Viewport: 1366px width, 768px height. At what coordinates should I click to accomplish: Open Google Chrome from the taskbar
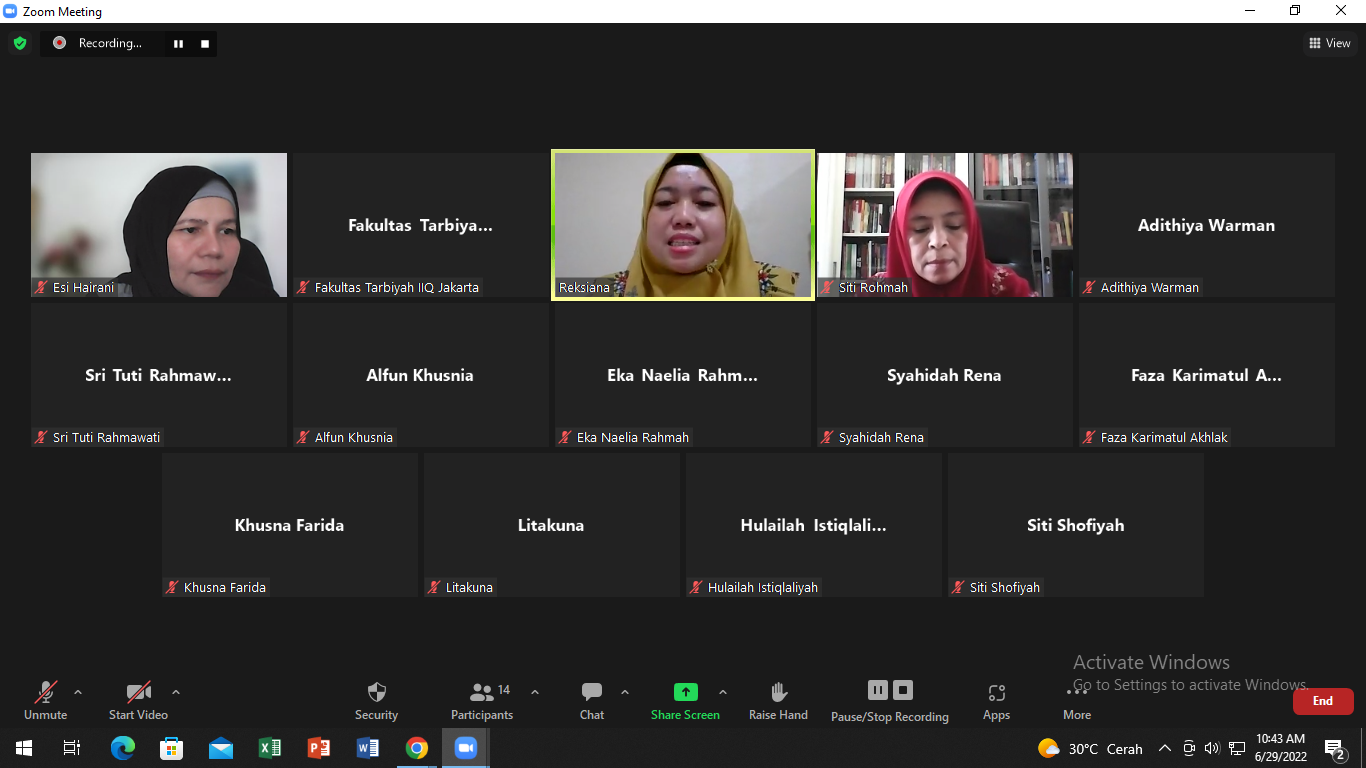417,748
